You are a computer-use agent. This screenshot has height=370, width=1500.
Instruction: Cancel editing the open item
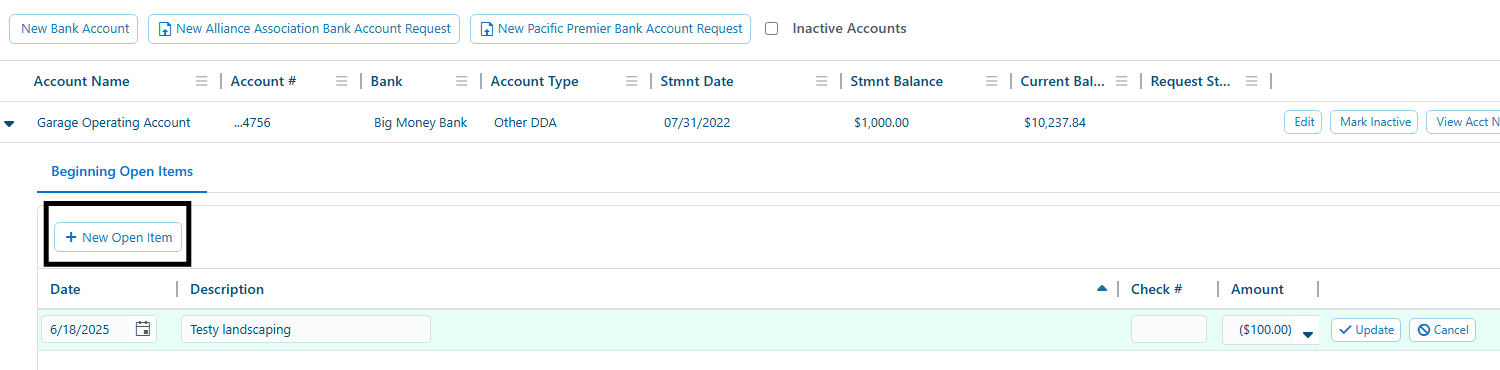pyautogui.click(x=1442, y=329)
